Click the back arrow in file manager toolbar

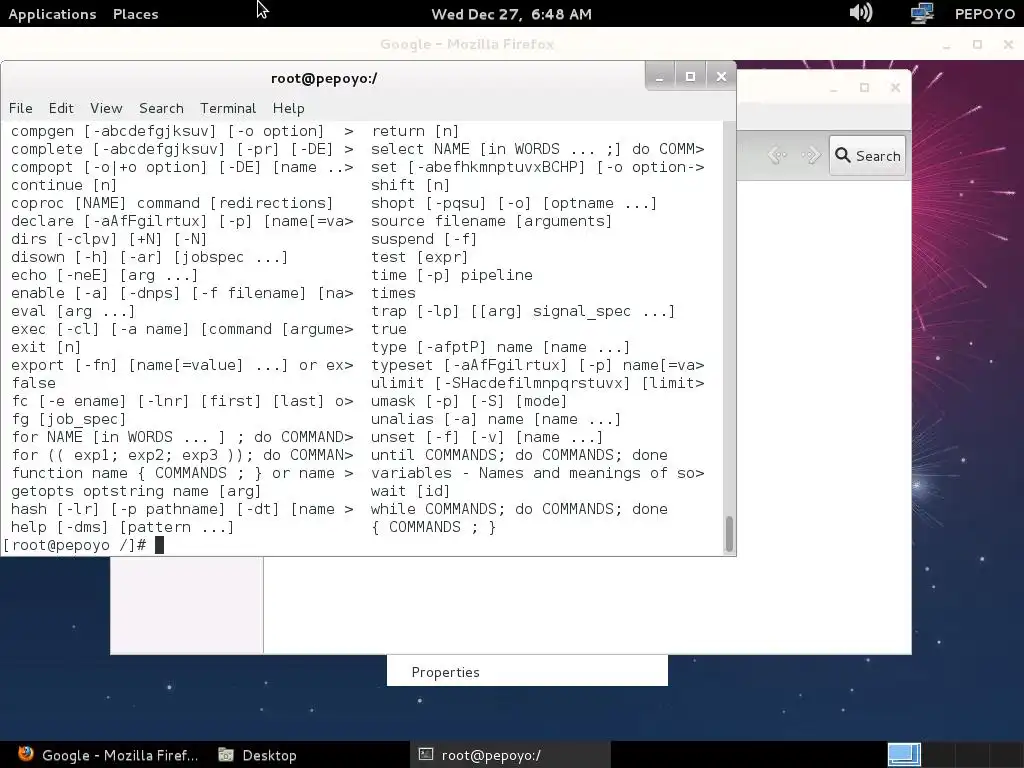777,155
